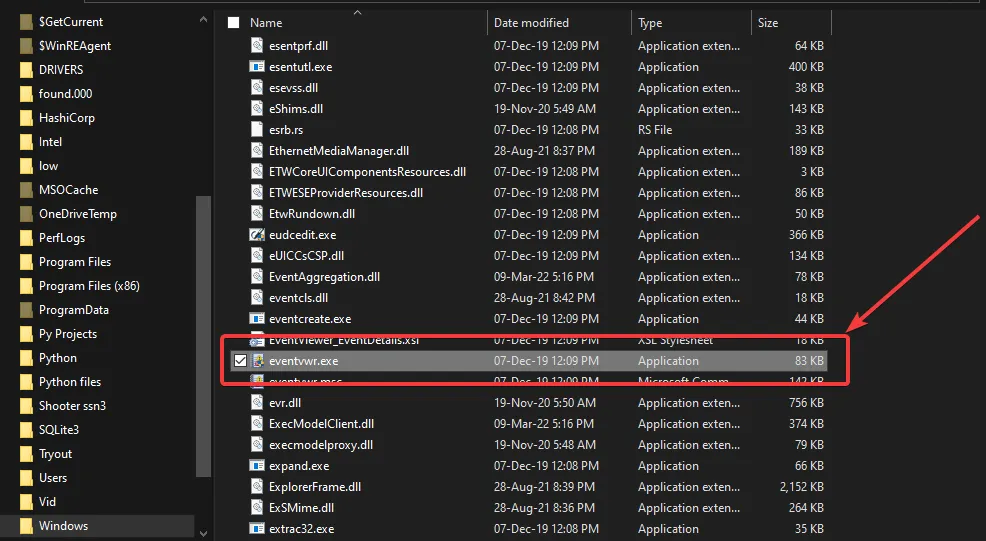Click the expand.exe application icon
Screen dimensions: 986x541
point(257,466)
